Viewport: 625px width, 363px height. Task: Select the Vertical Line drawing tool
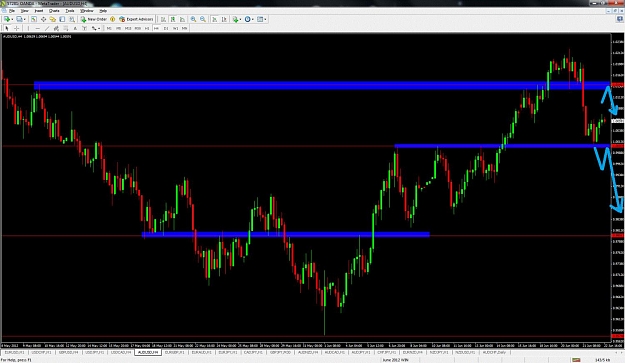click(28, 28)
